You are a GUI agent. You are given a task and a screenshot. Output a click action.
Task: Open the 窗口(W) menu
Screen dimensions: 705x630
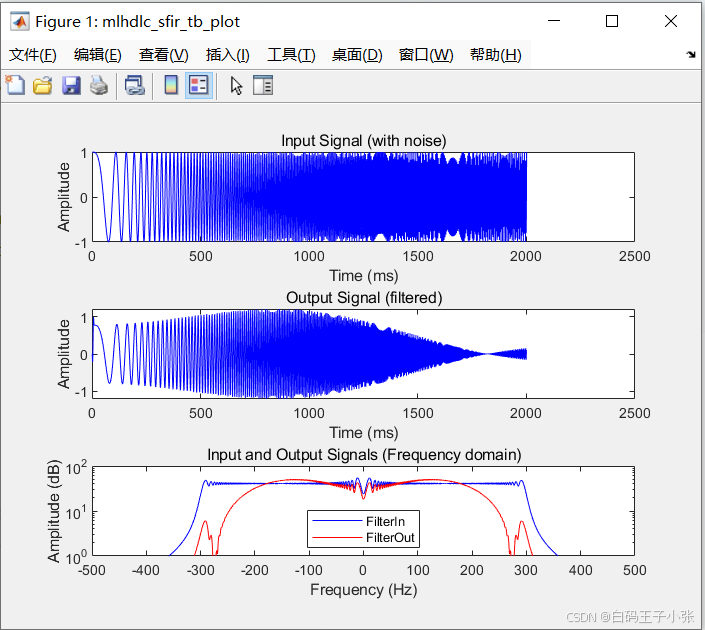[x=426, y=55]
